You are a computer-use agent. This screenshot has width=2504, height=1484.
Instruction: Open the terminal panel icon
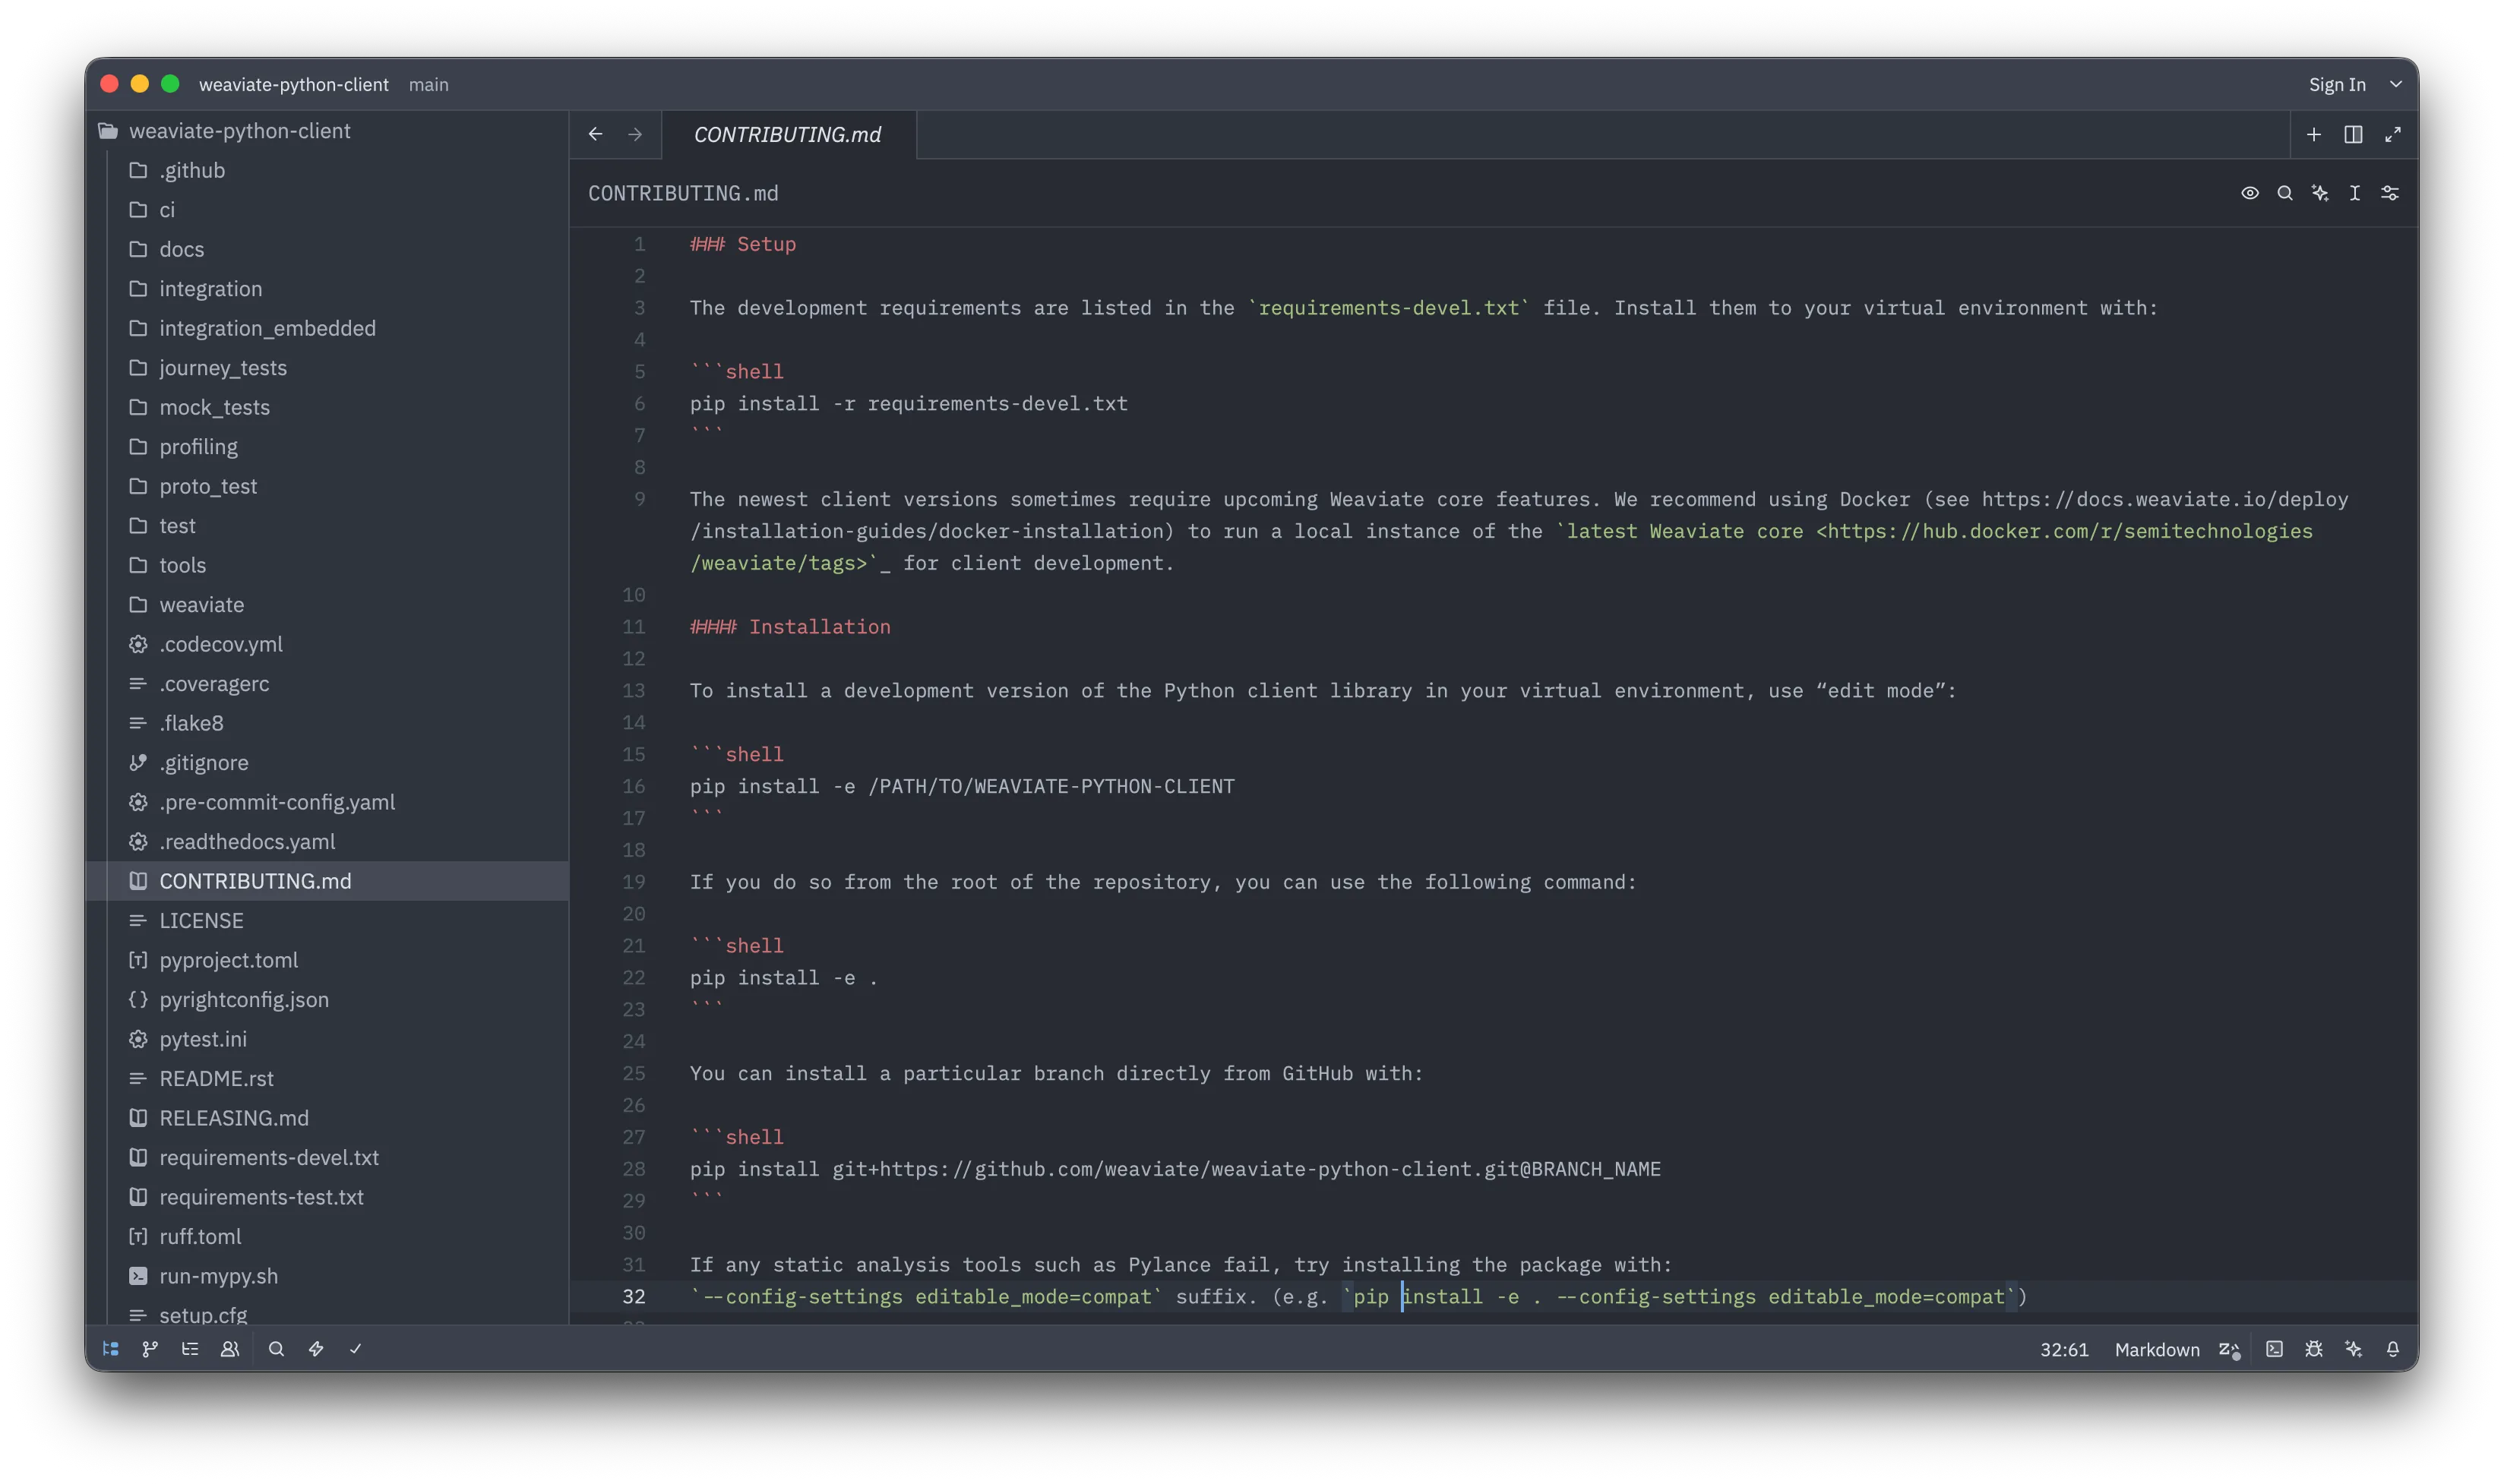click(x=2274, y=1349)
